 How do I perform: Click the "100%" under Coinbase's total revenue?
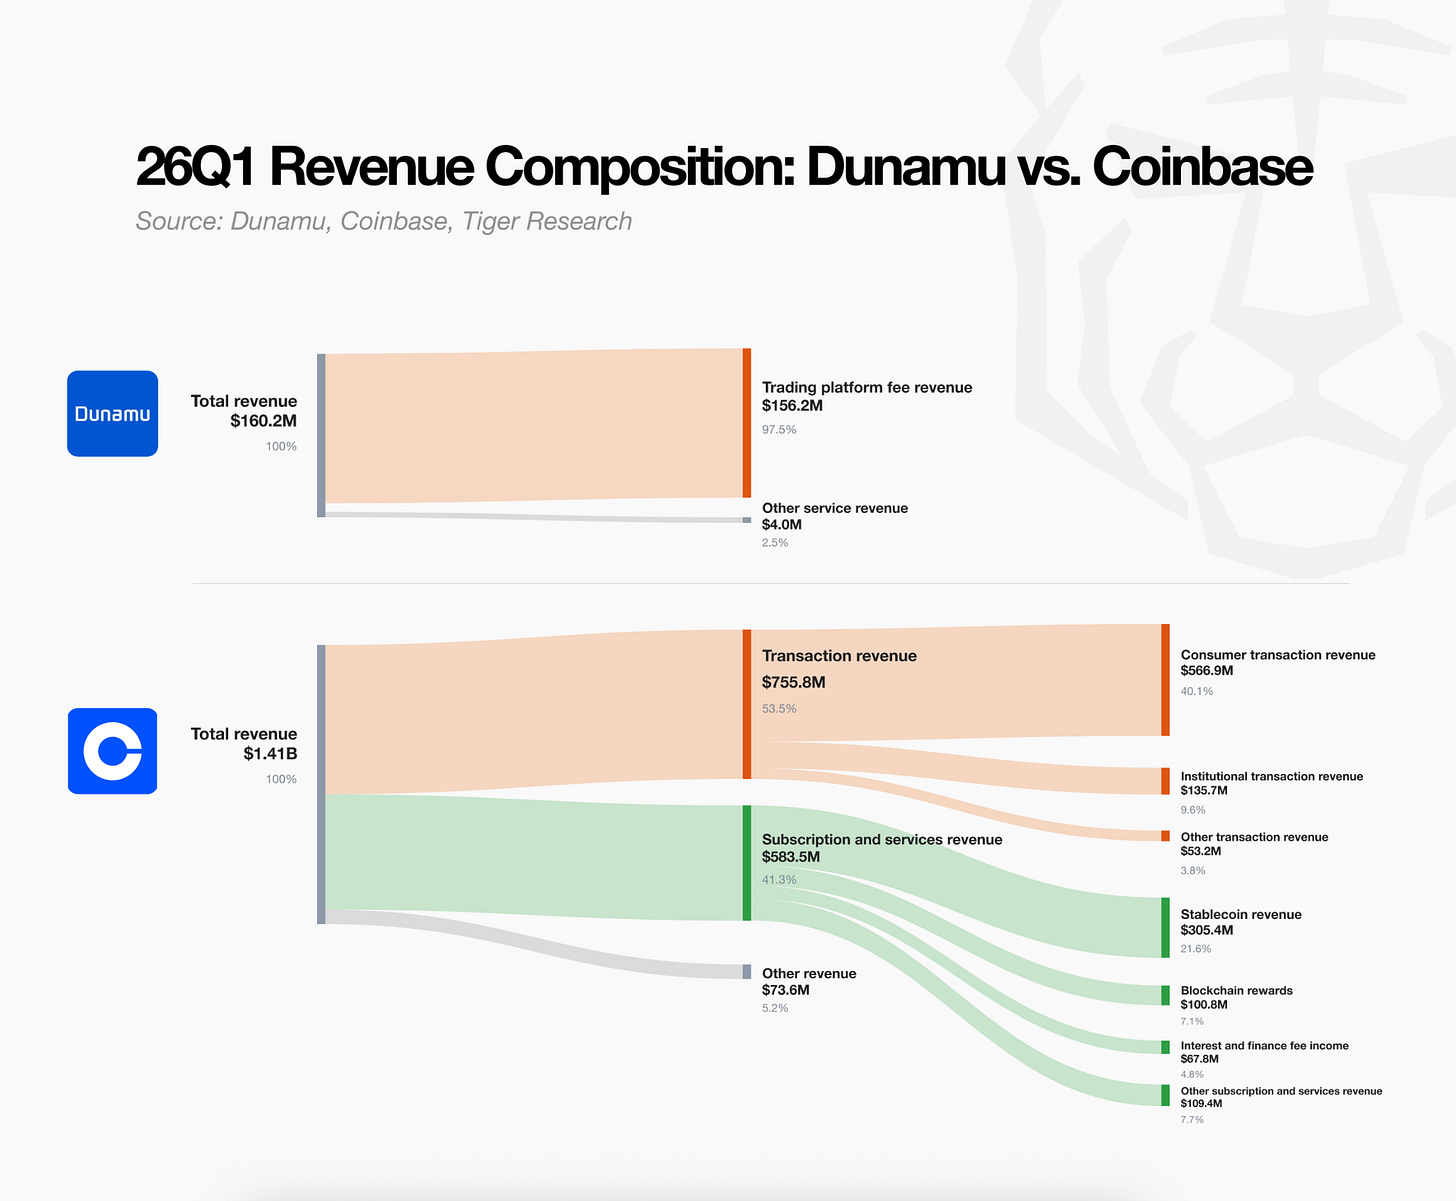pyautogui.click(x=281, y=779)
